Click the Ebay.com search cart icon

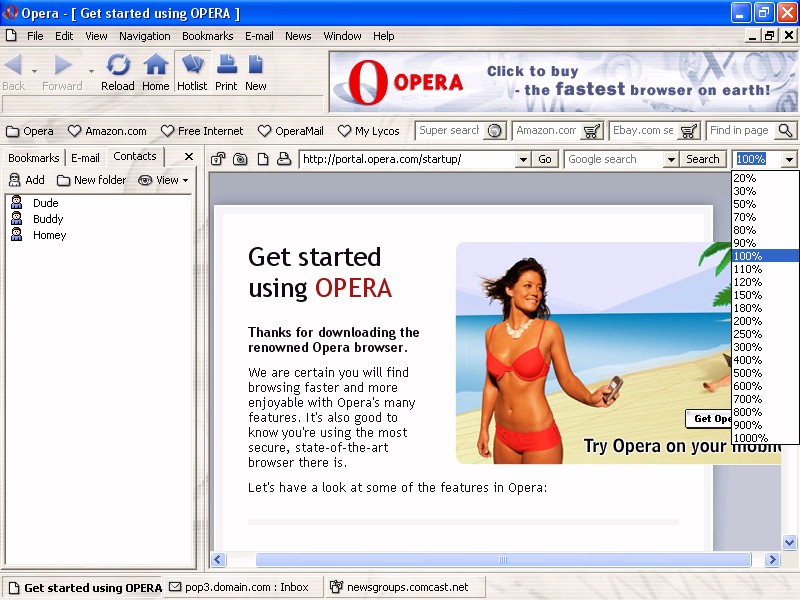point(689,131)
